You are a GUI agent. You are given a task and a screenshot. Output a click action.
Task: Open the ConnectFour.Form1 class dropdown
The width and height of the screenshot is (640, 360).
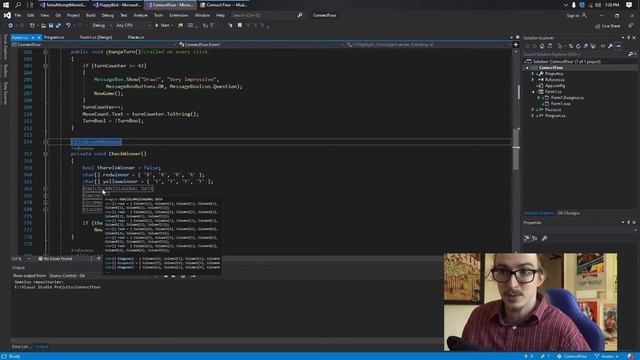tap(261, 44)
